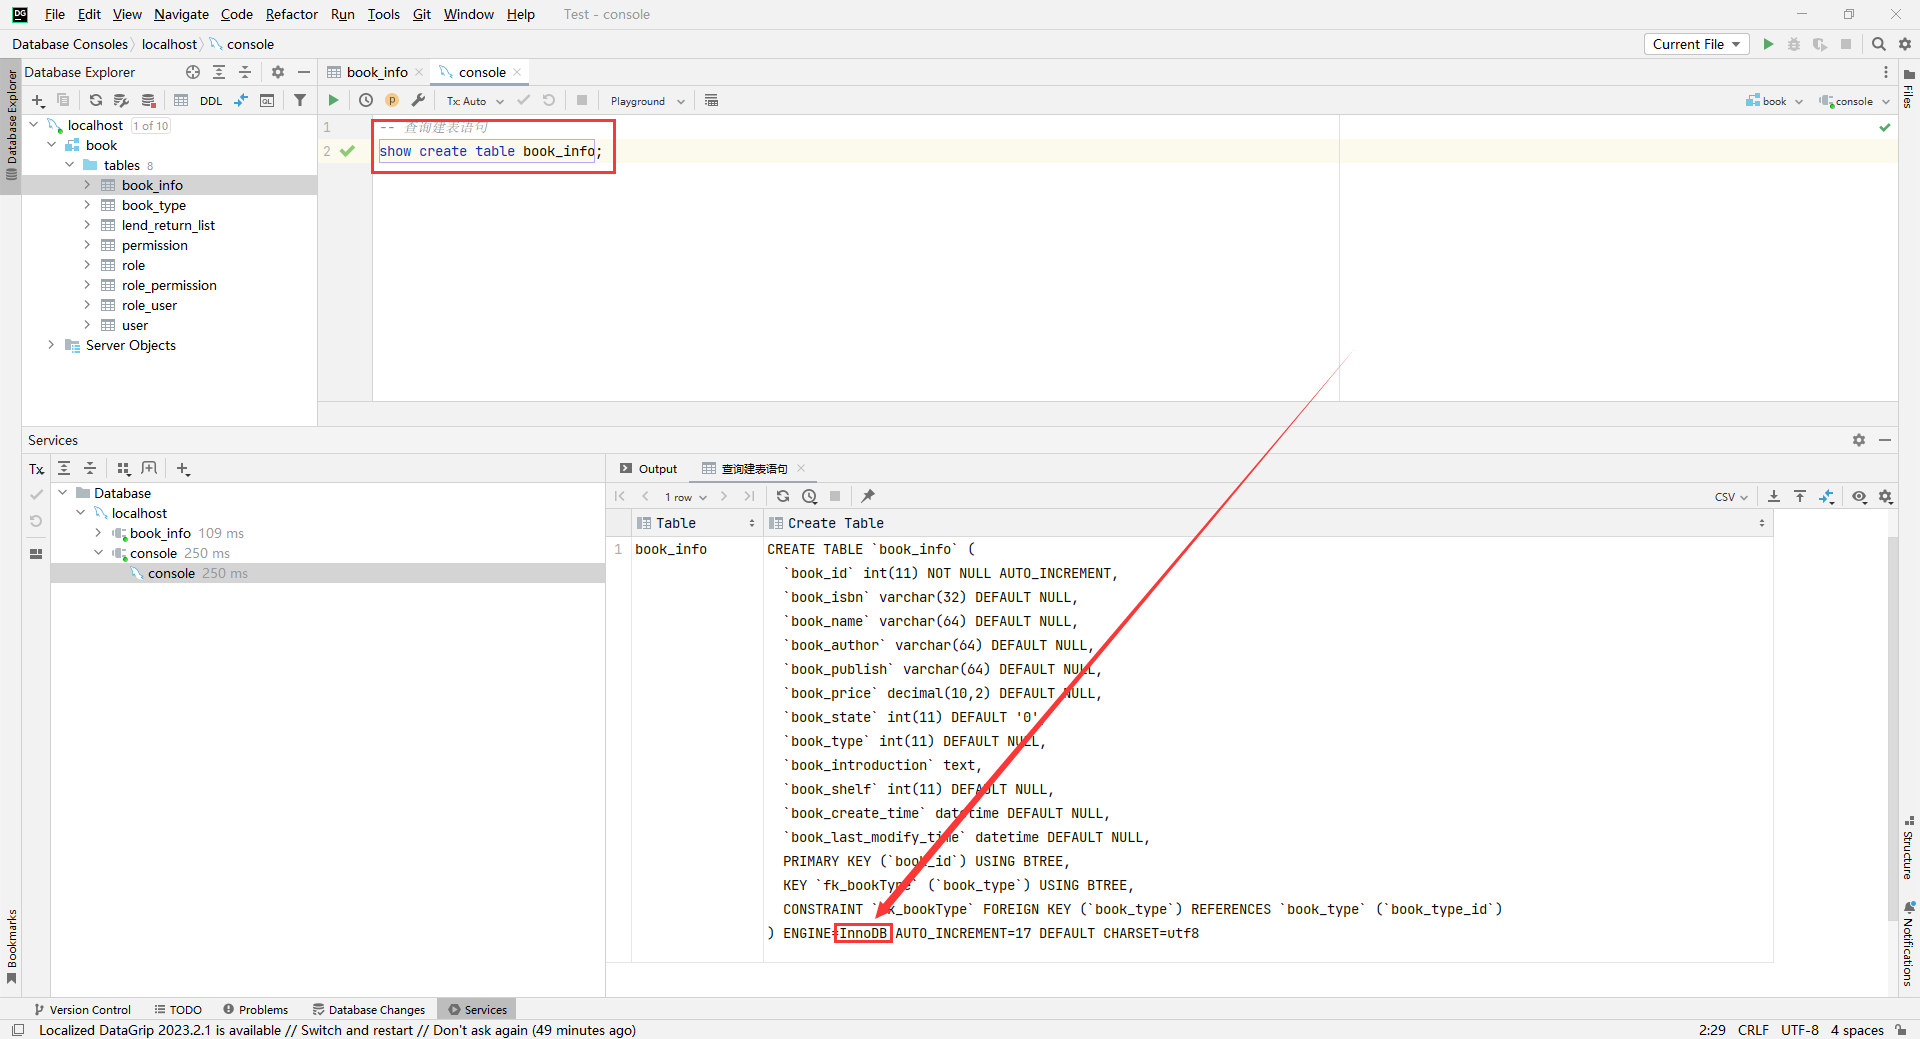The image size is (1920, 1039).
Task: Click the DDL button in Database Explorer toolbar
Action: click(x=211, y=101)
